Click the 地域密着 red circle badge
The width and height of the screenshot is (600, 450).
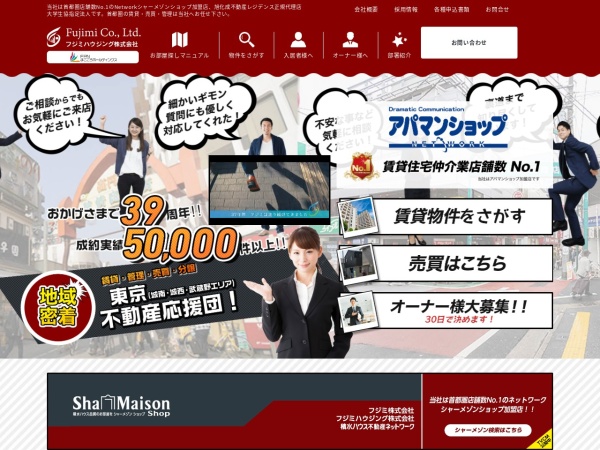pyautogui.click(x=58, y=308)
